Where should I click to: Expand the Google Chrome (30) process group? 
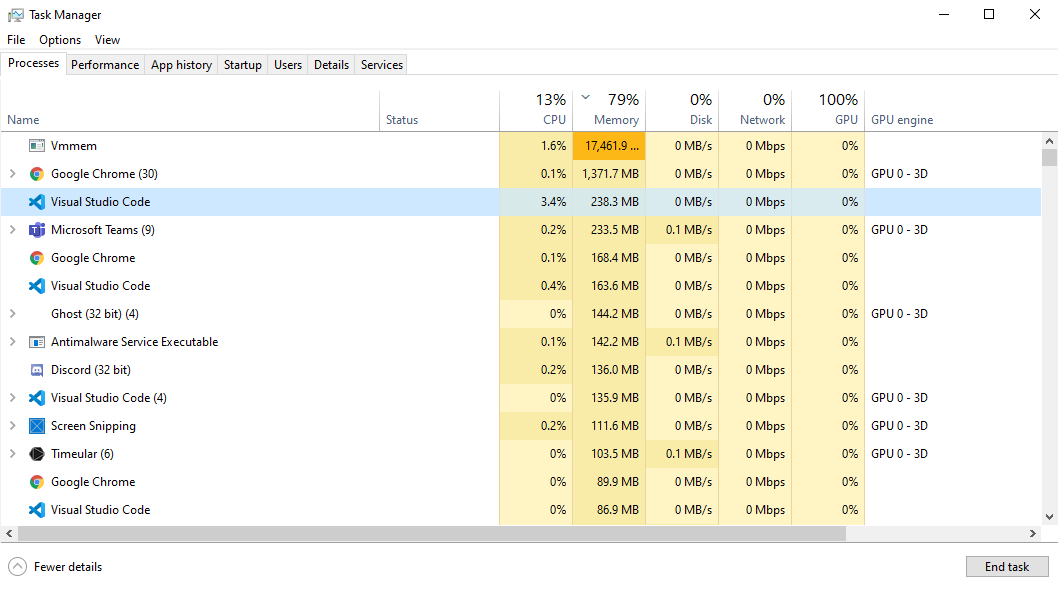click(12, 173)
